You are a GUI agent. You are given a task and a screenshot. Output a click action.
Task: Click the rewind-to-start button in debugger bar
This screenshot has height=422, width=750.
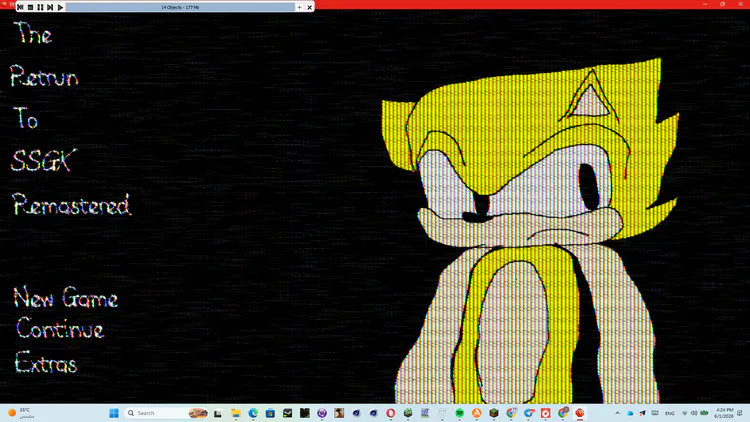(x=20, y=7)
